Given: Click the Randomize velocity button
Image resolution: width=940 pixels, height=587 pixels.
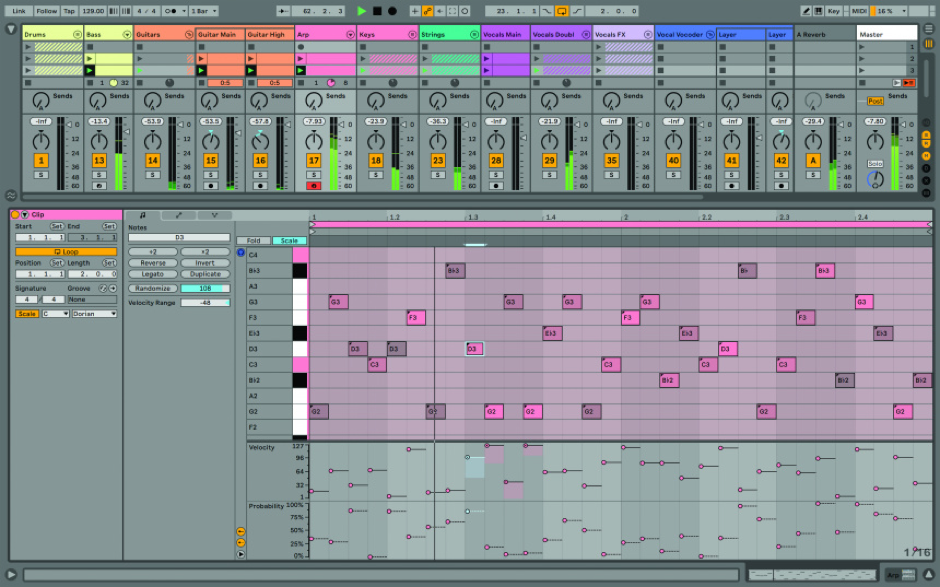Looking at the screenshot, I should tap(151, 288).
